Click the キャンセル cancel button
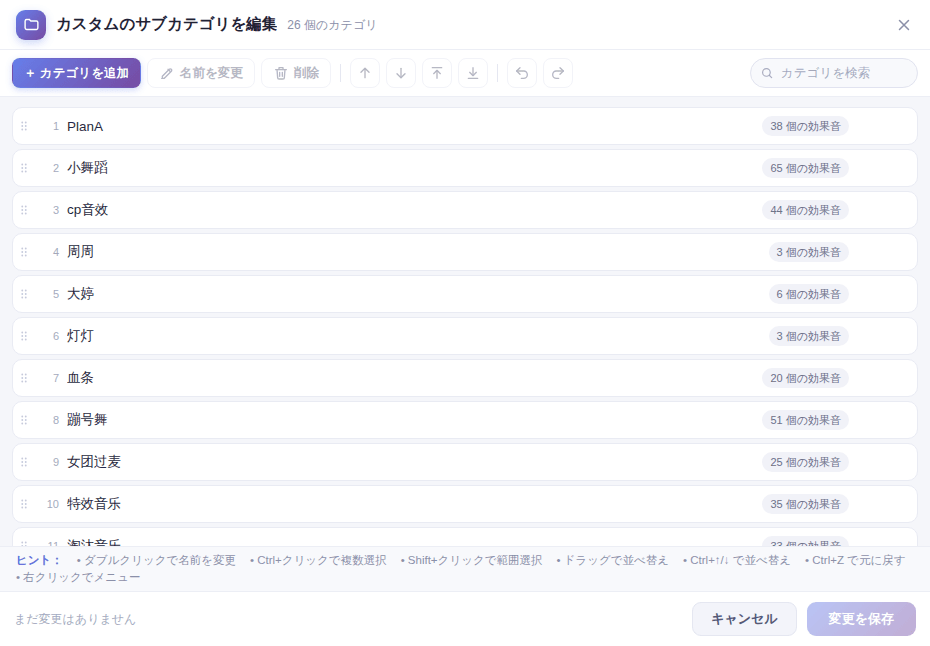This screenshot has height=646, width=930. point(744,619)
